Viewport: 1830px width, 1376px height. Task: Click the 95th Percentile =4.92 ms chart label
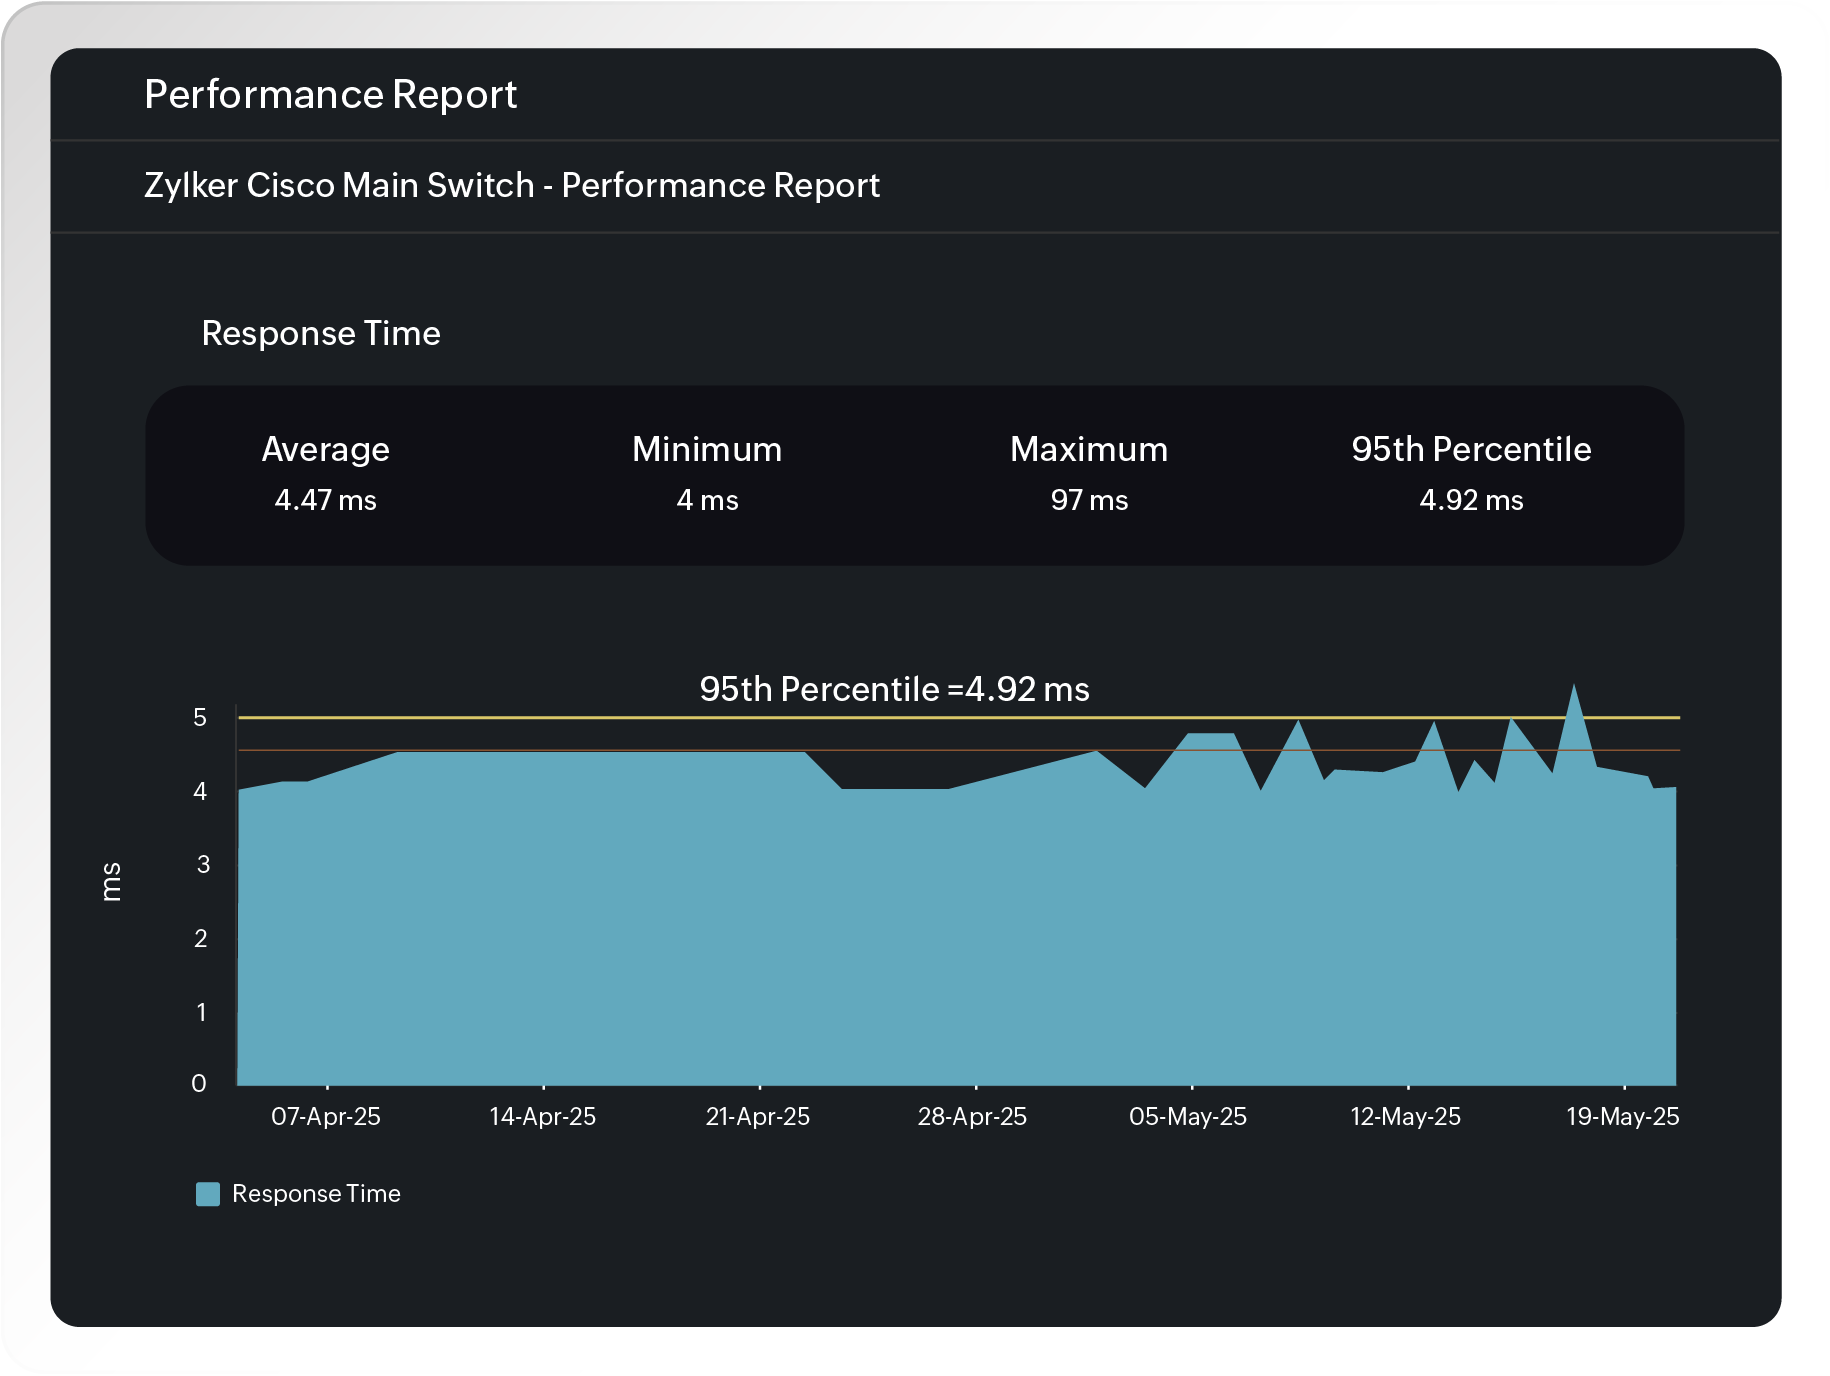895,689
